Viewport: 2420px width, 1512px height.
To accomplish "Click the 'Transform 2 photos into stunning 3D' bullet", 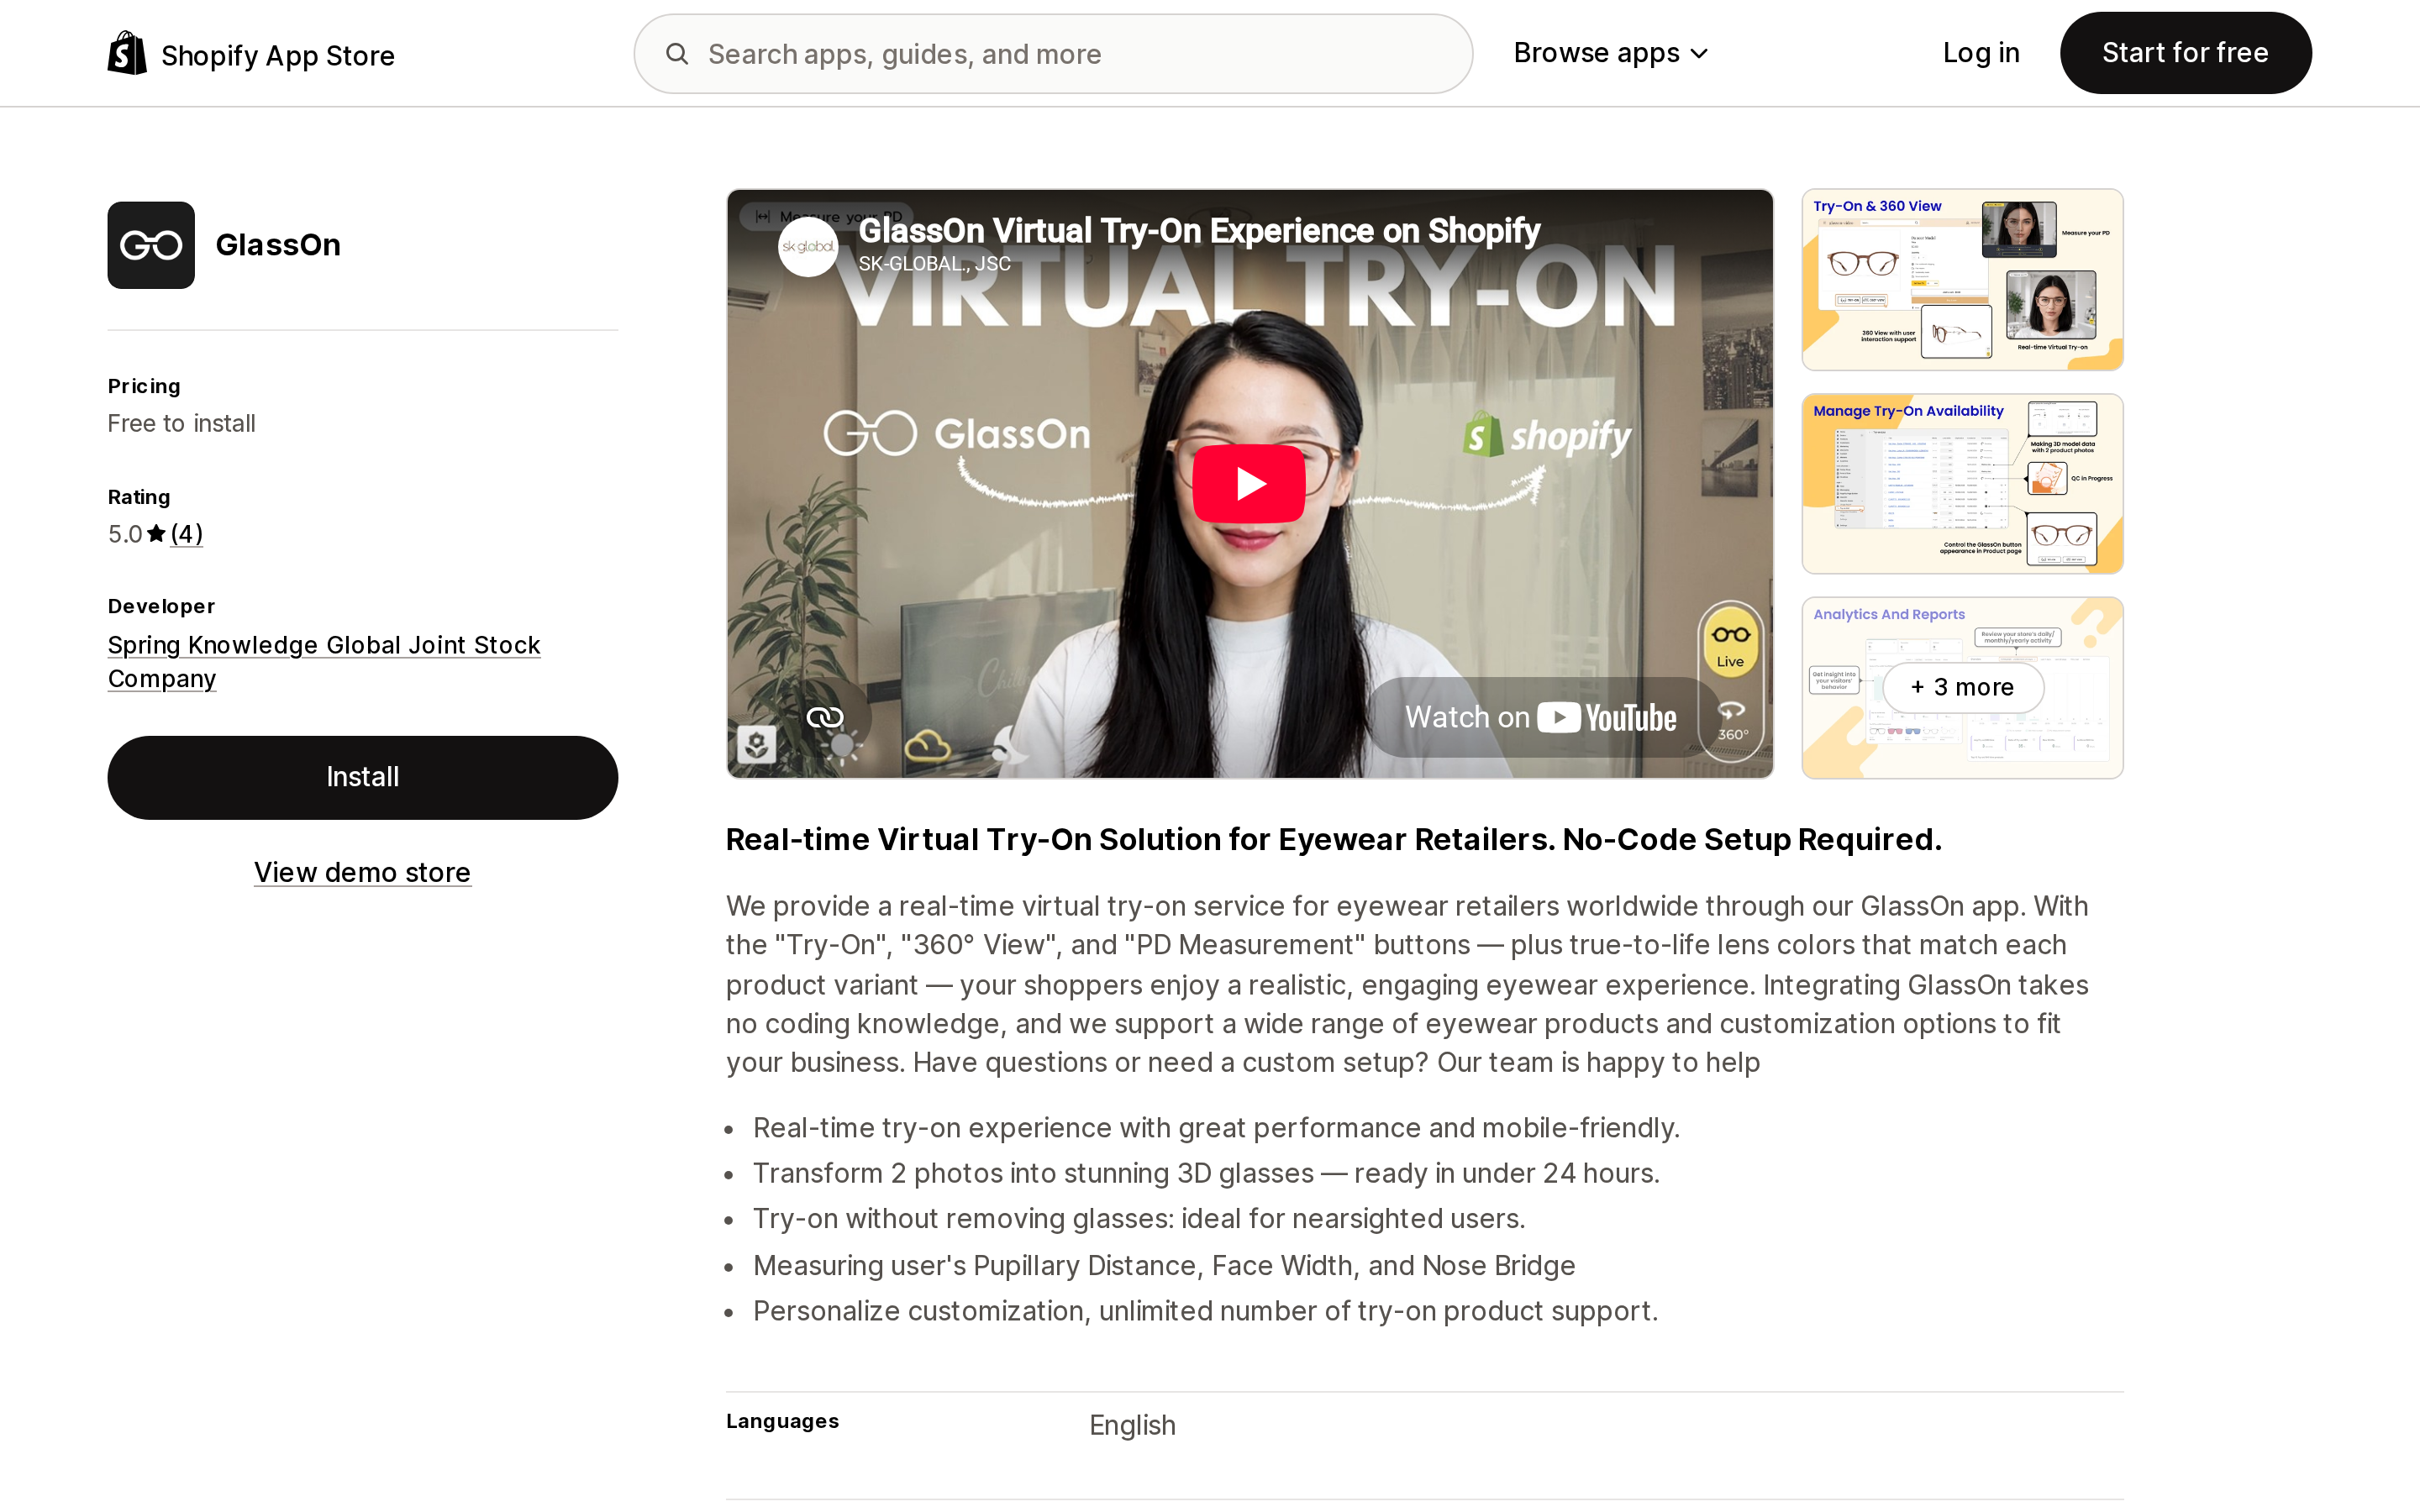I will pyautogui.click(x=1206, y=1173).
